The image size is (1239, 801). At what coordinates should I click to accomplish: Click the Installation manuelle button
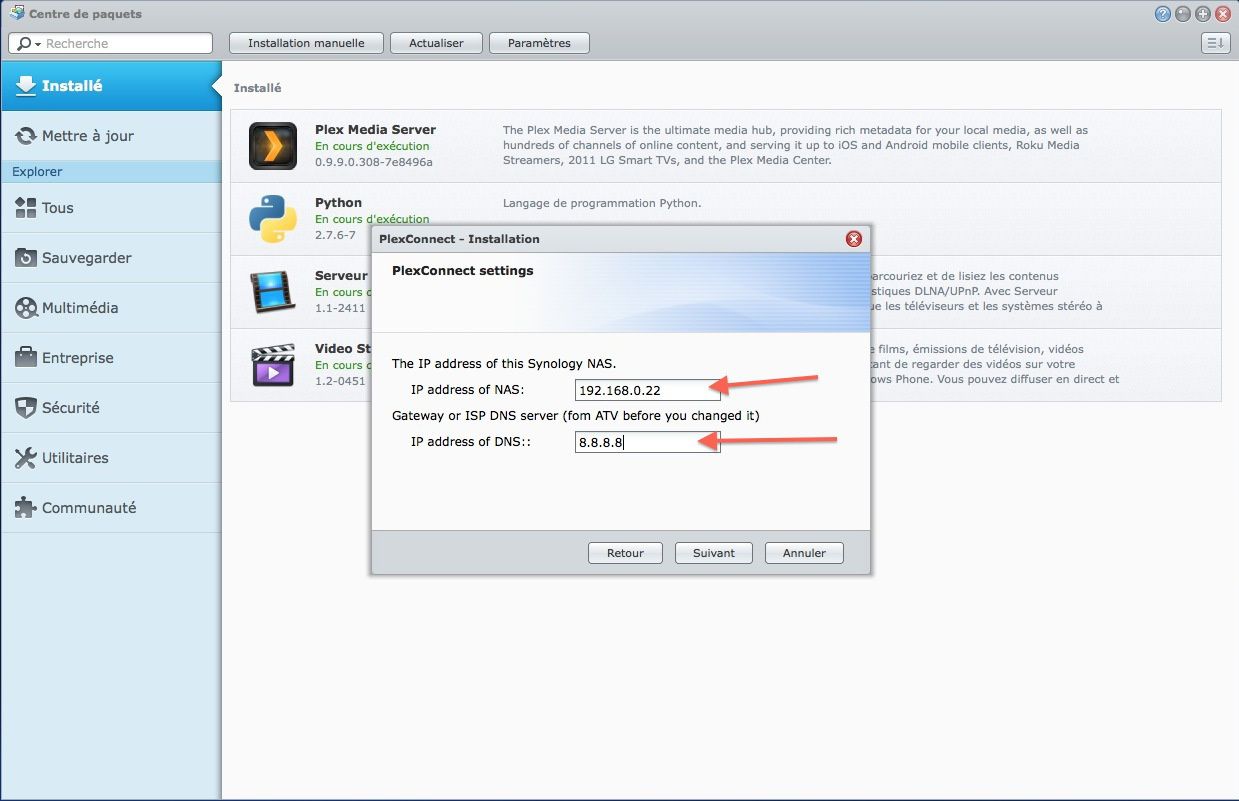pos(306,43)
